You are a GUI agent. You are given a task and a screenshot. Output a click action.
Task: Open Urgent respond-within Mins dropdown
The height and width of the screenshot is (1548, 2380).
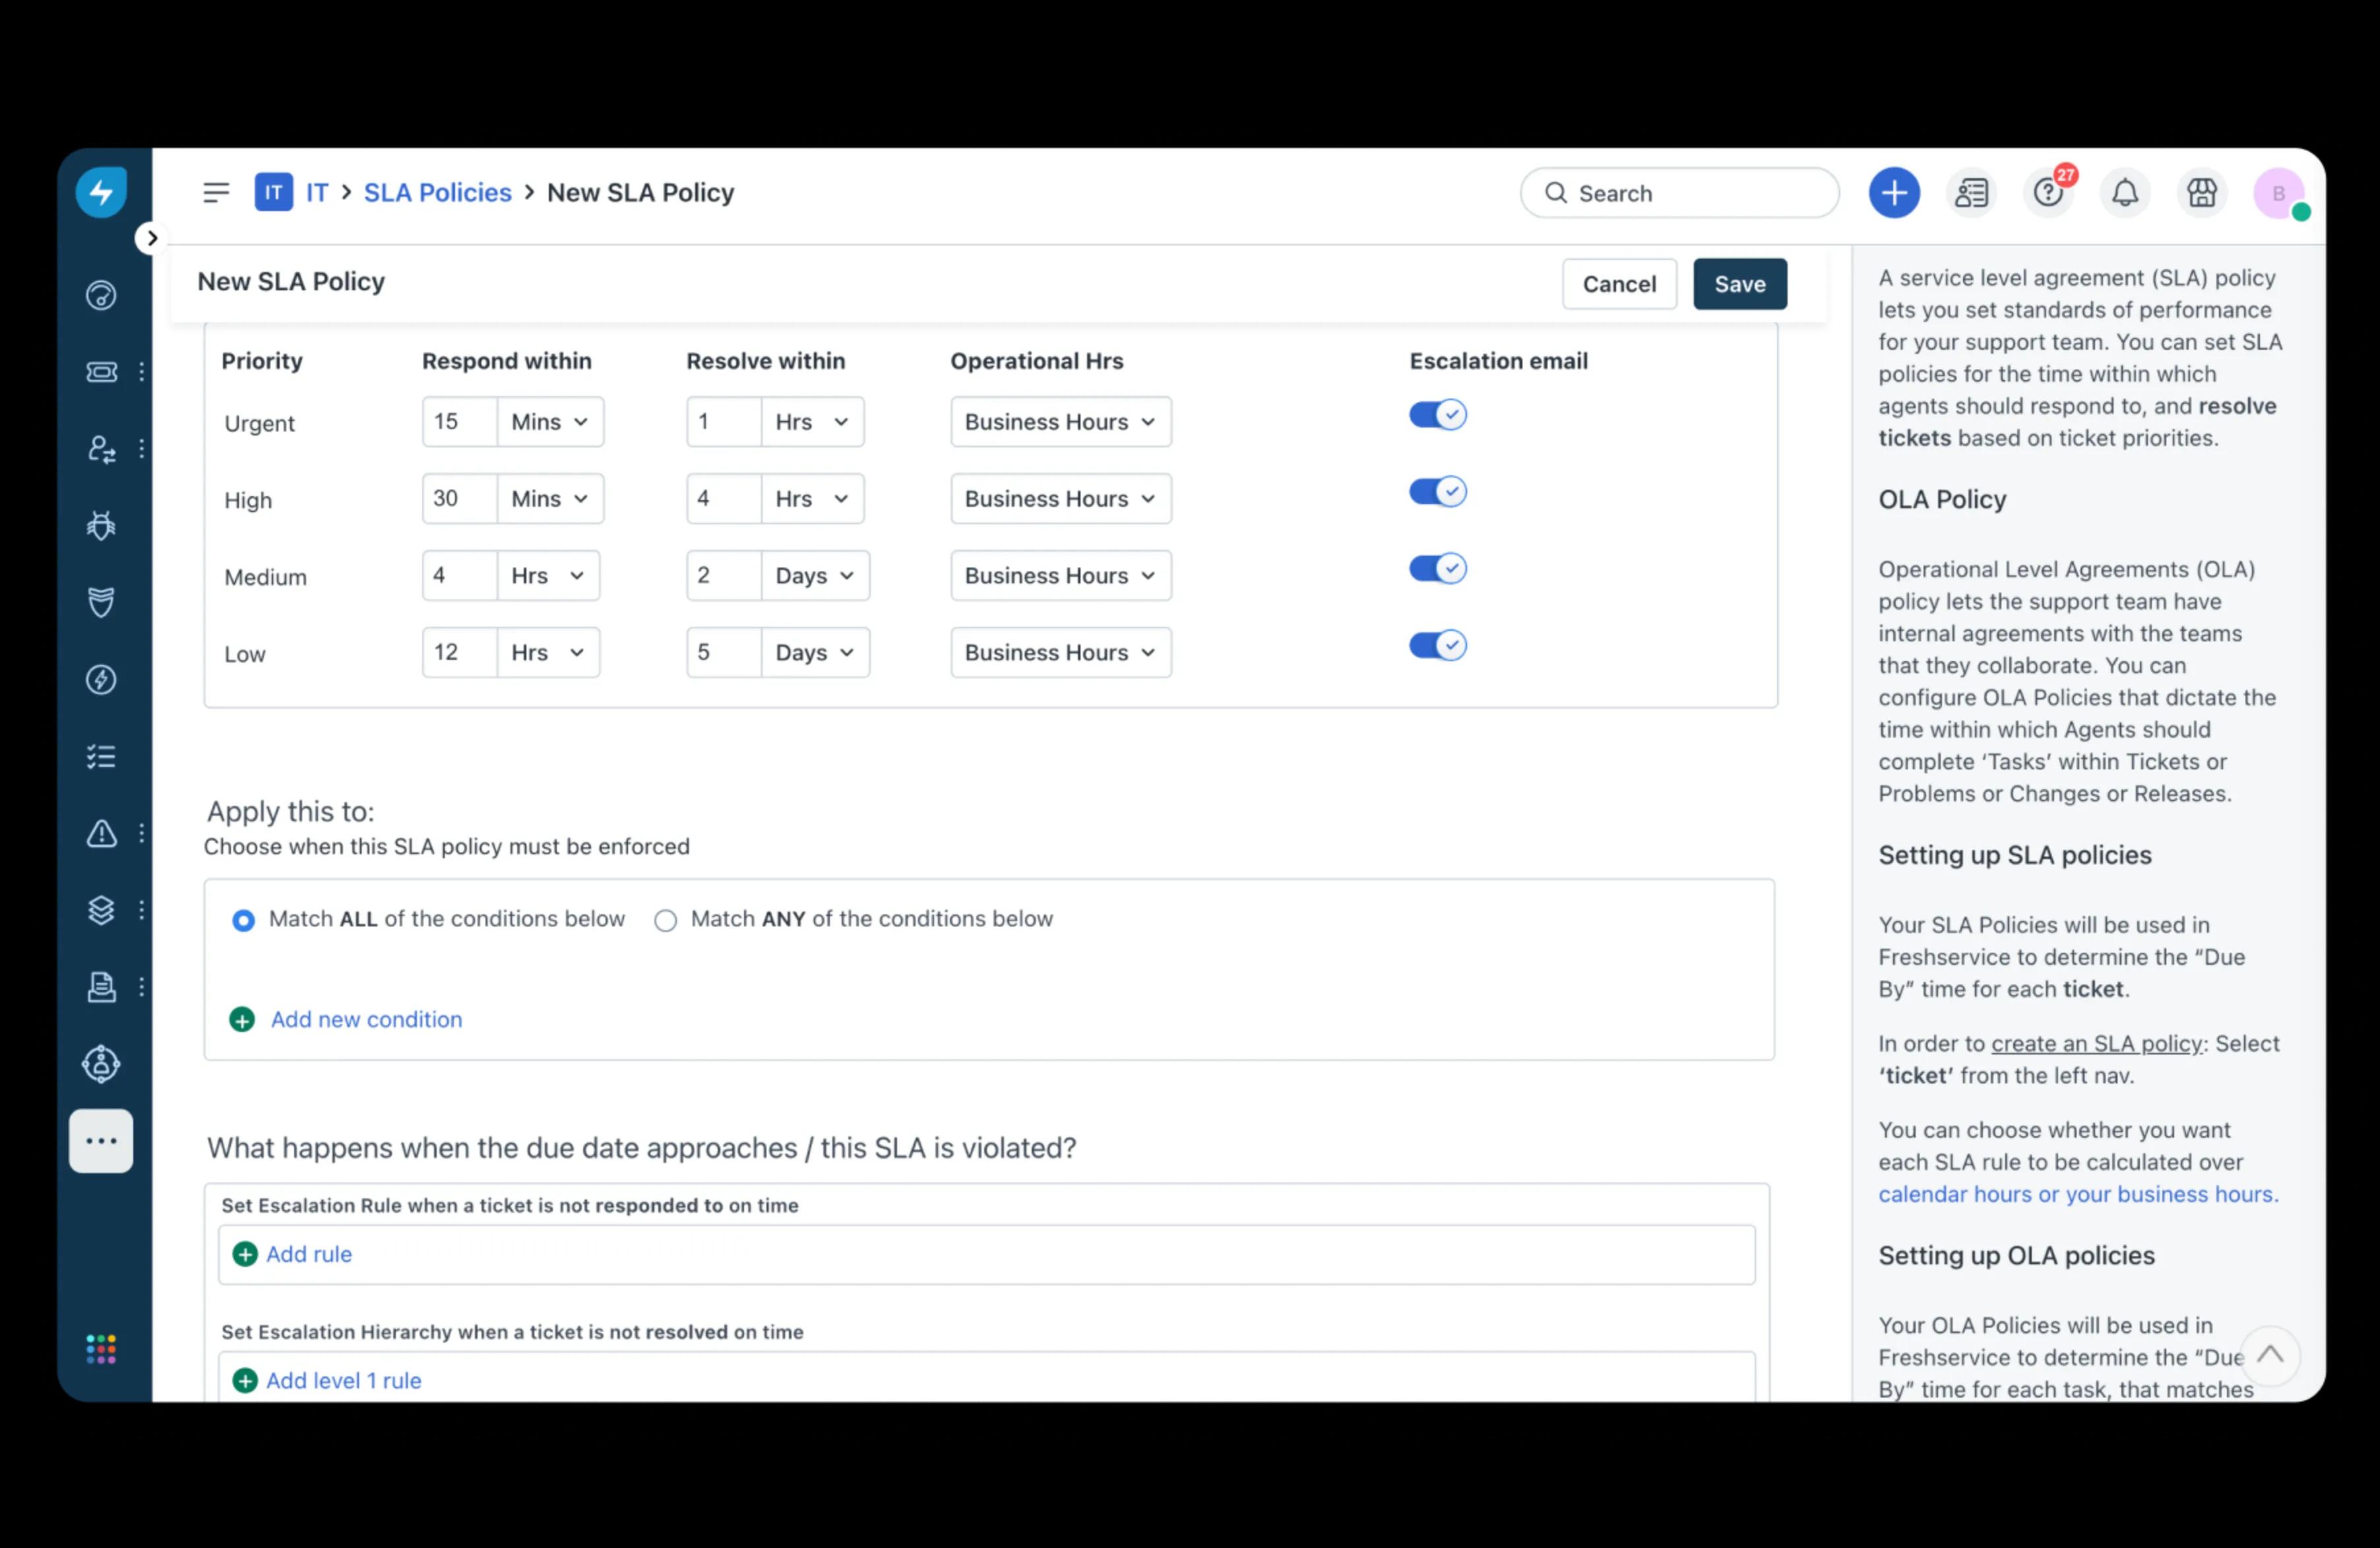(x=550, y=422)
